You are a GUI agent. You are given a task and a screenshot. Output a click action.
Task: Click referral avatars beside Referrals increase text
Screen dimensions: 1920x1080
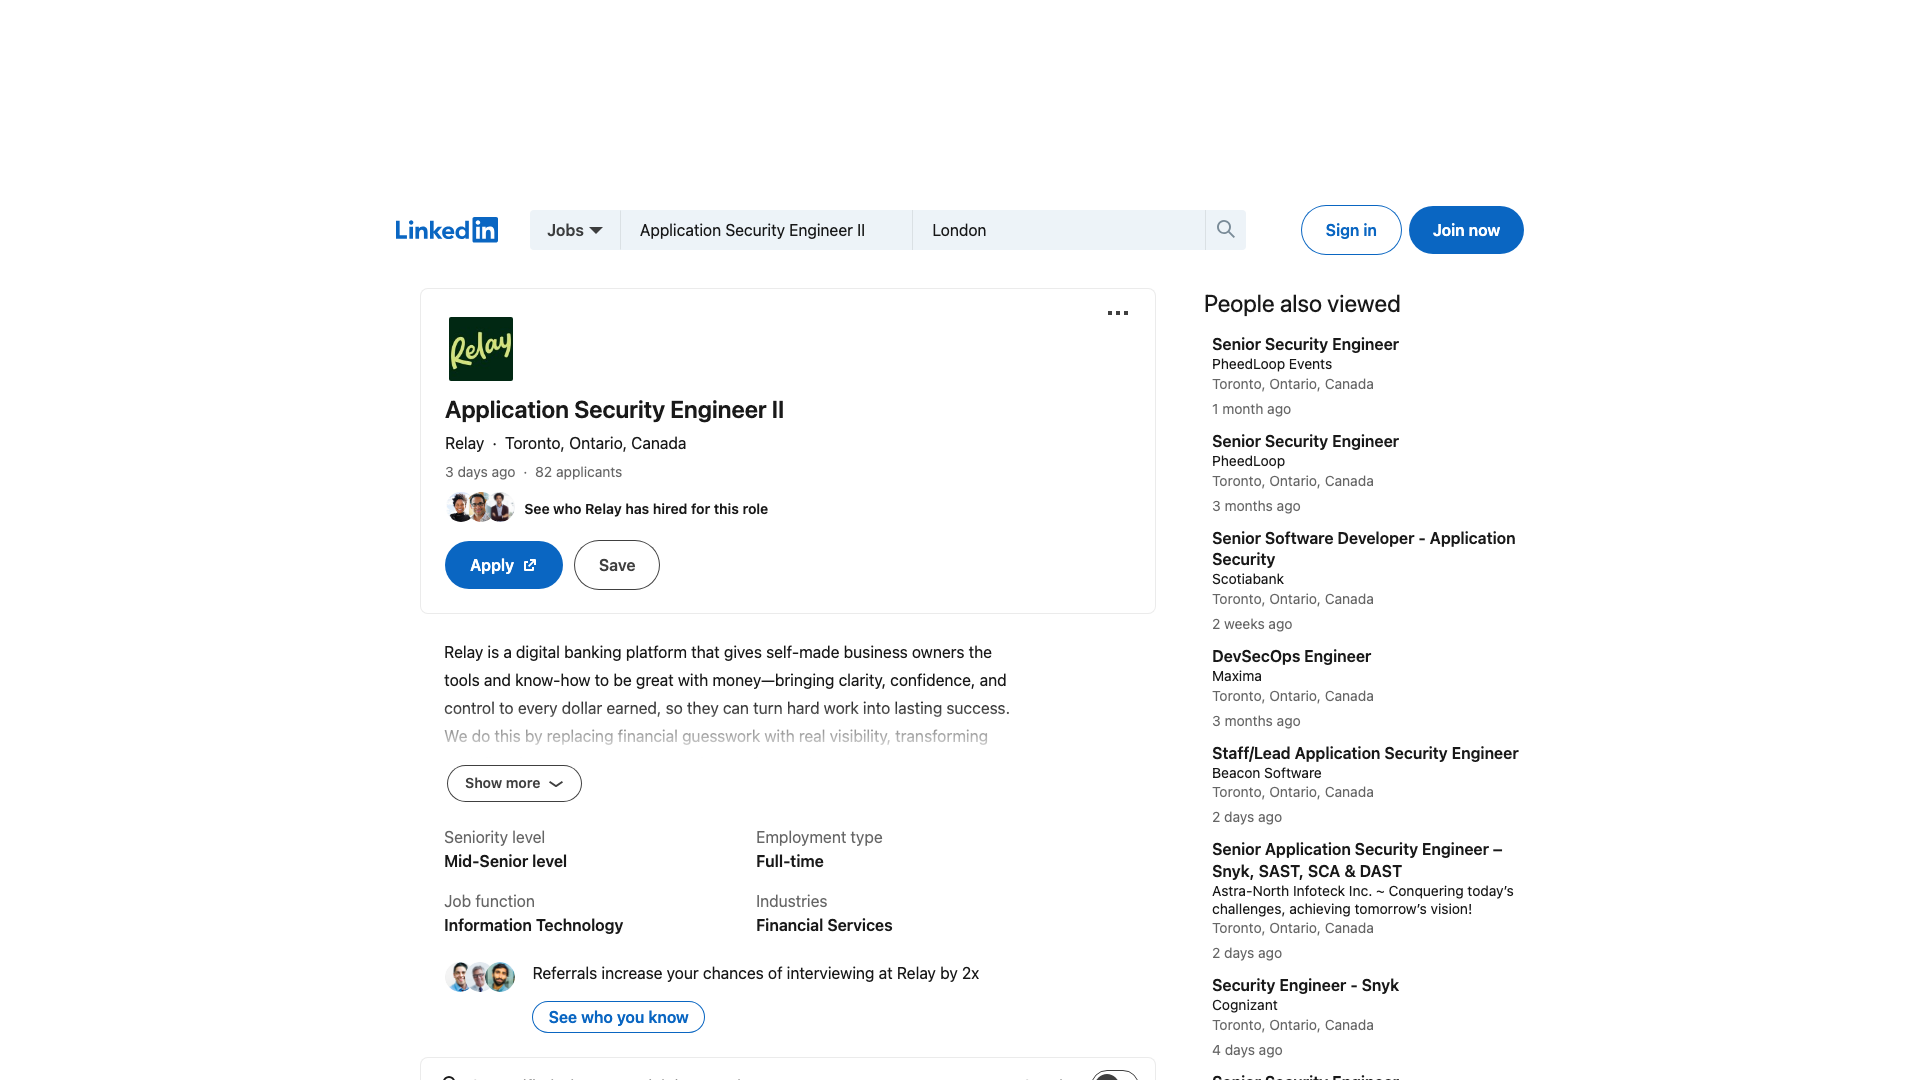click(480, 976)
